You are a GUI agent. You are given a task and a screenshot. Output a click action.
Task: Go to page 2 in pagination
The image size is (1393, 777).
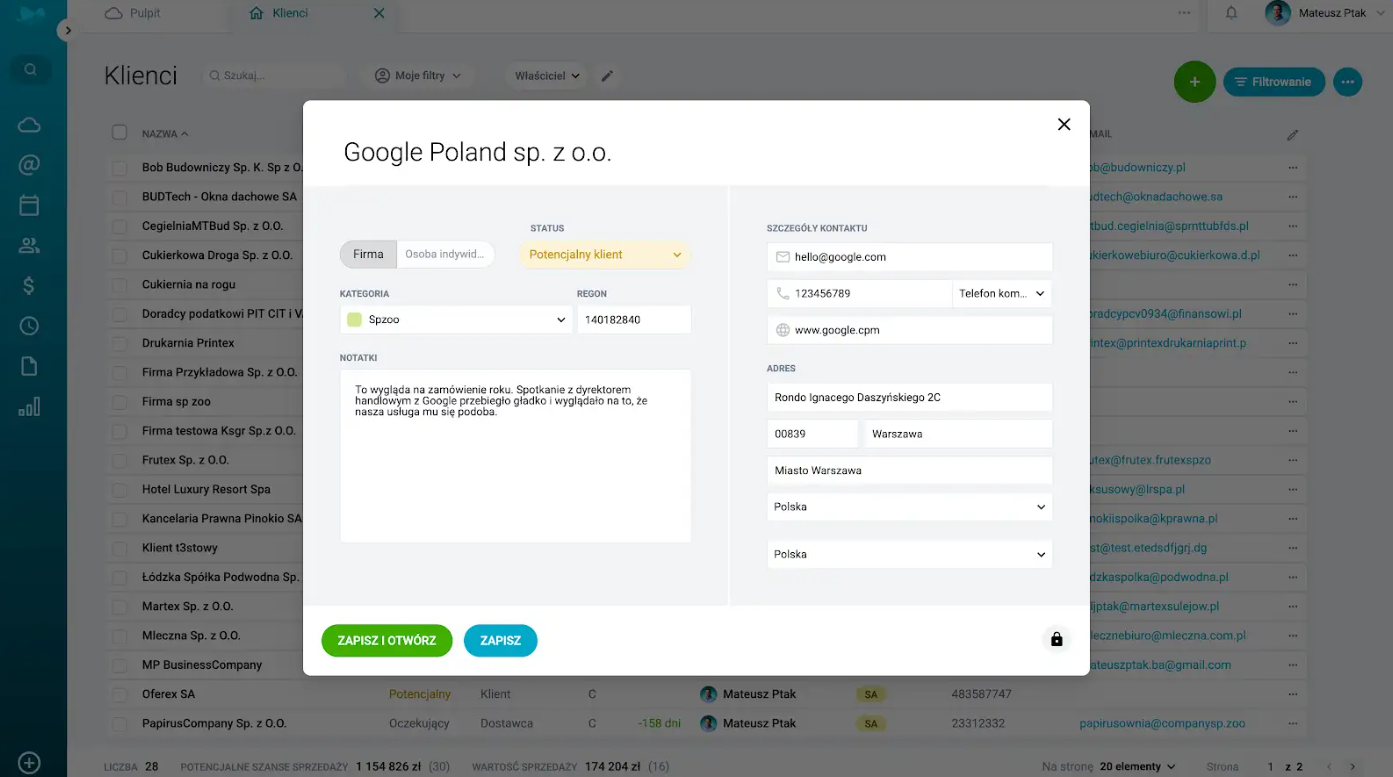[1299, 767]
